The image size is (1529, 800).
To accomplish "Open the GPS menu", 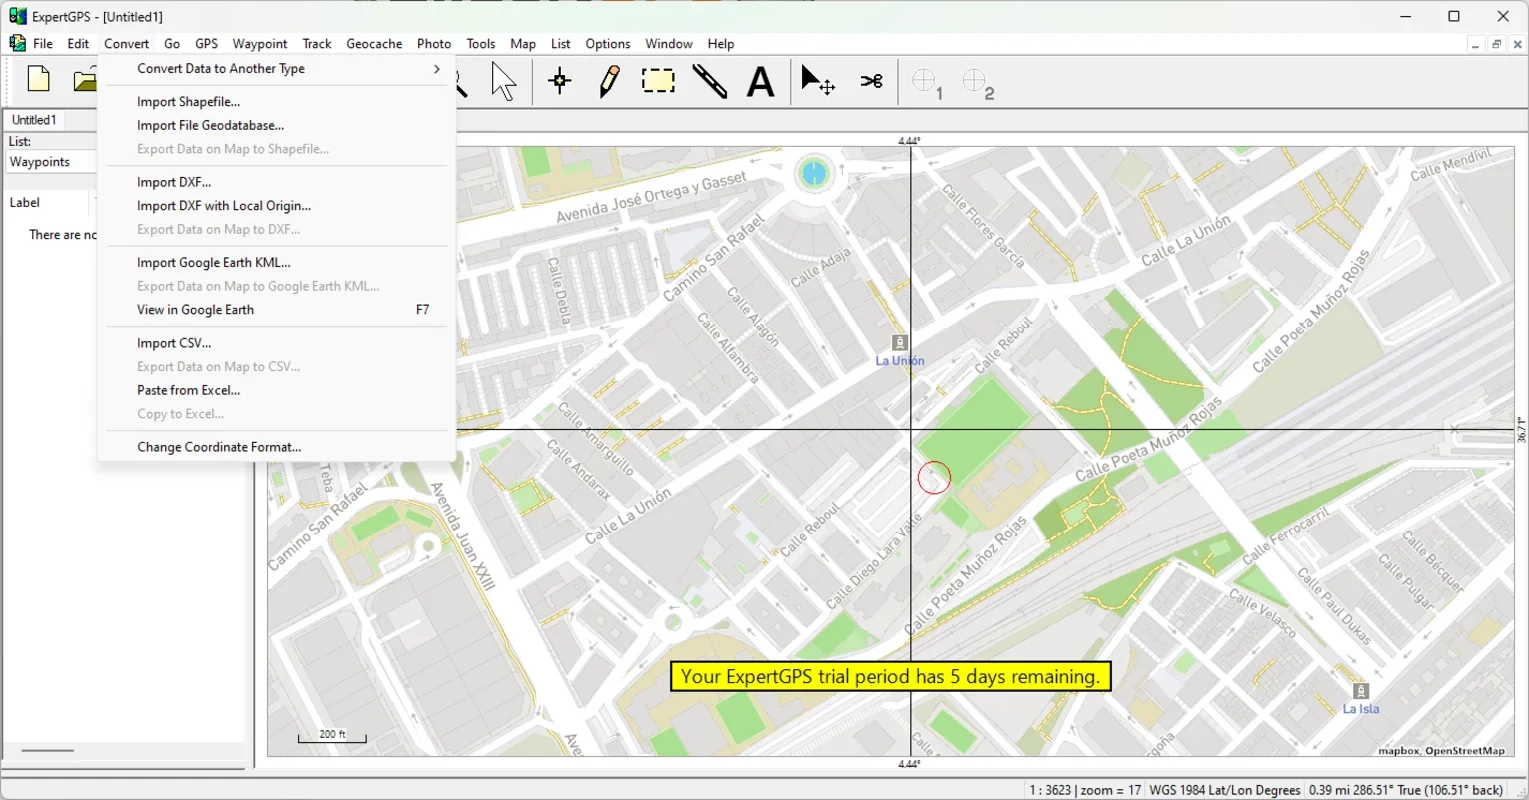I will pyautogui.click(x=207, y=44).
